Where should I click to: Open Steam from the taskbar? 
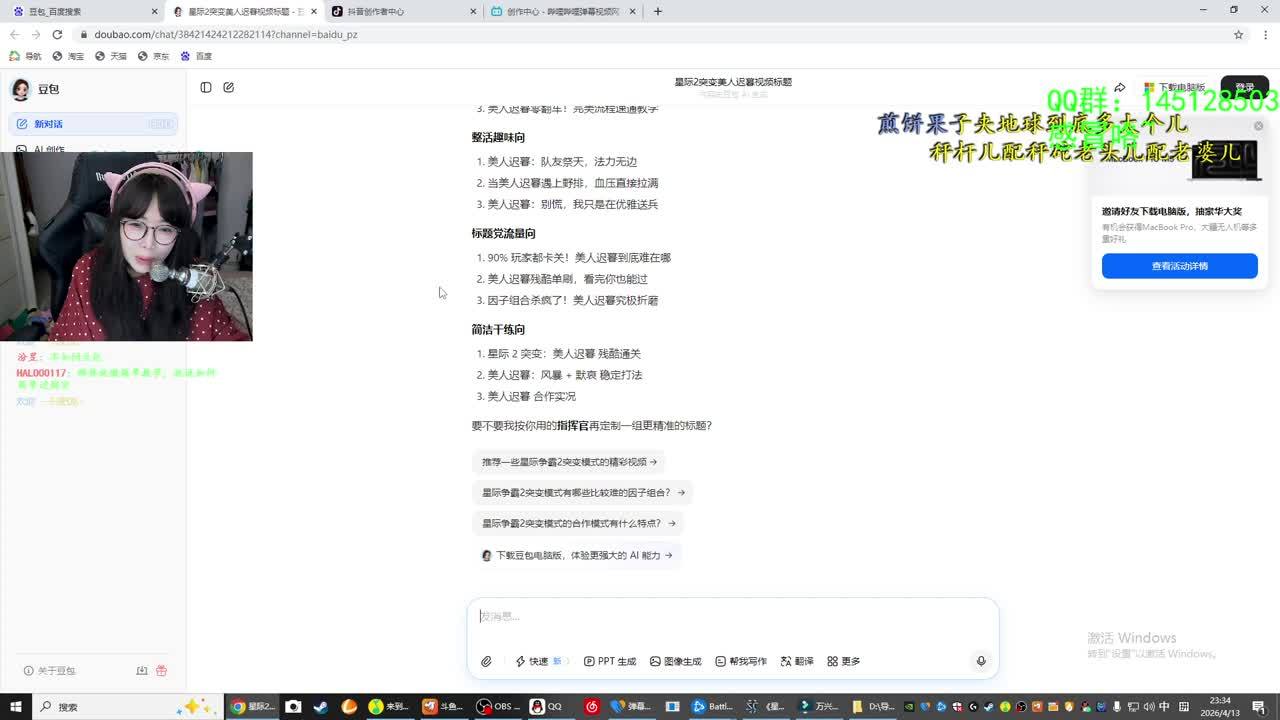tap(320, 707)
